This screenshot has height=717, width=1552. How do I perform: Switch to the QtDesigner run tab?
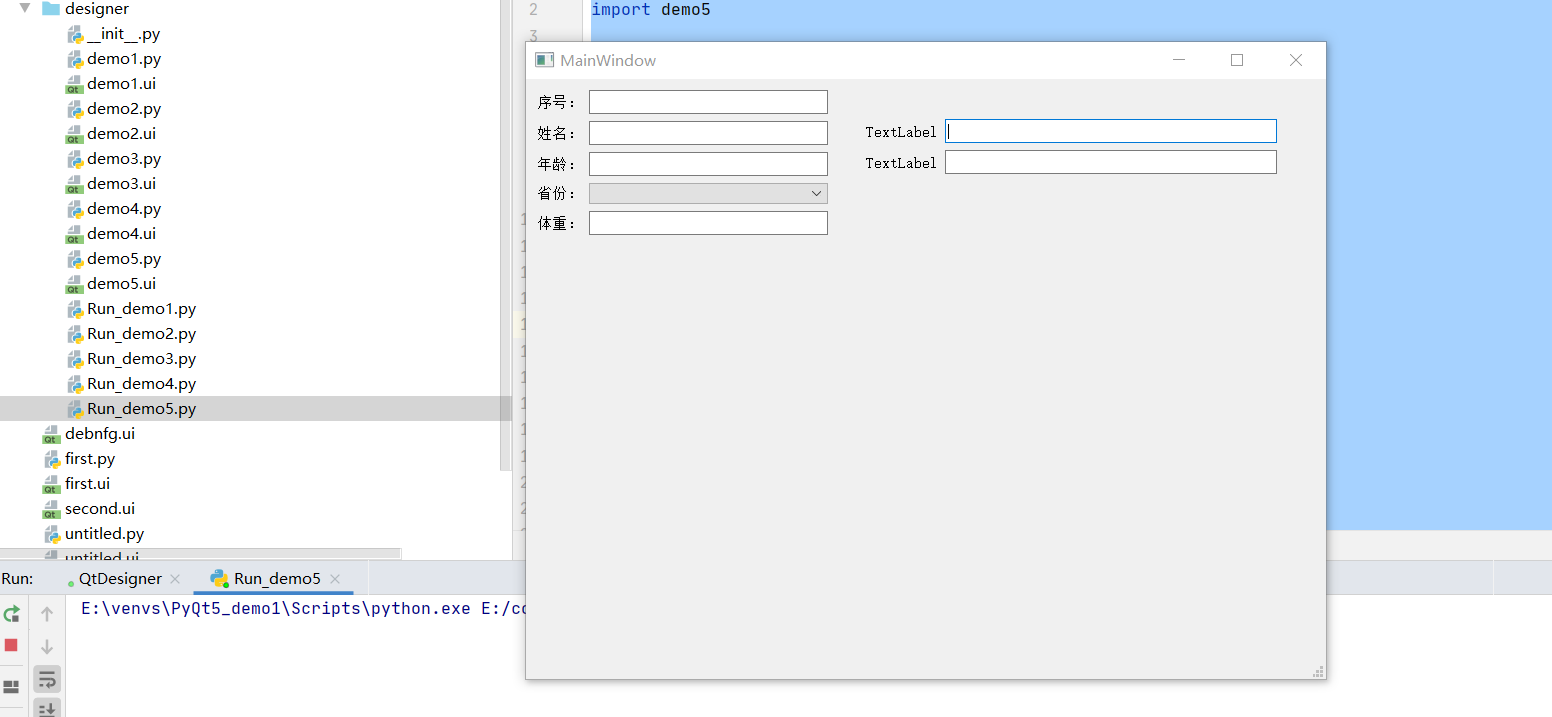[x=120, y=579]
